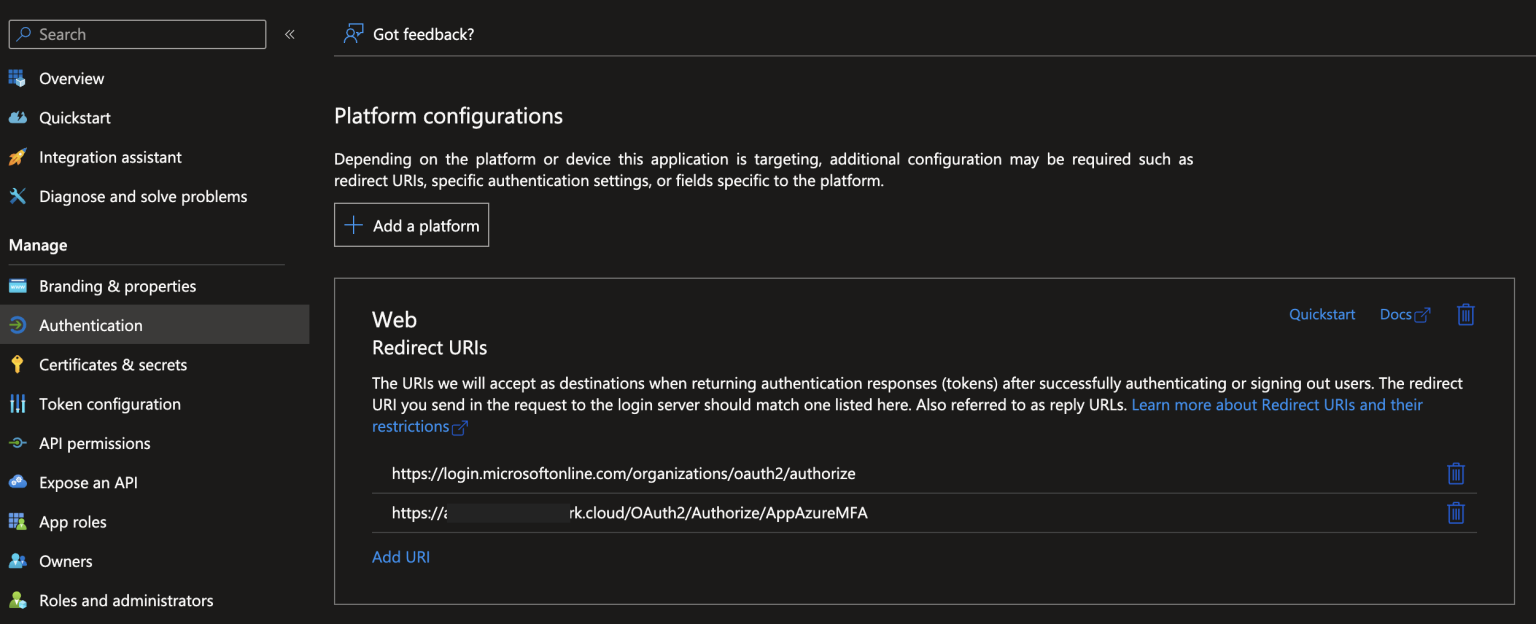
Task: Open Branding & properties section
Action: [x=117, y=286]
